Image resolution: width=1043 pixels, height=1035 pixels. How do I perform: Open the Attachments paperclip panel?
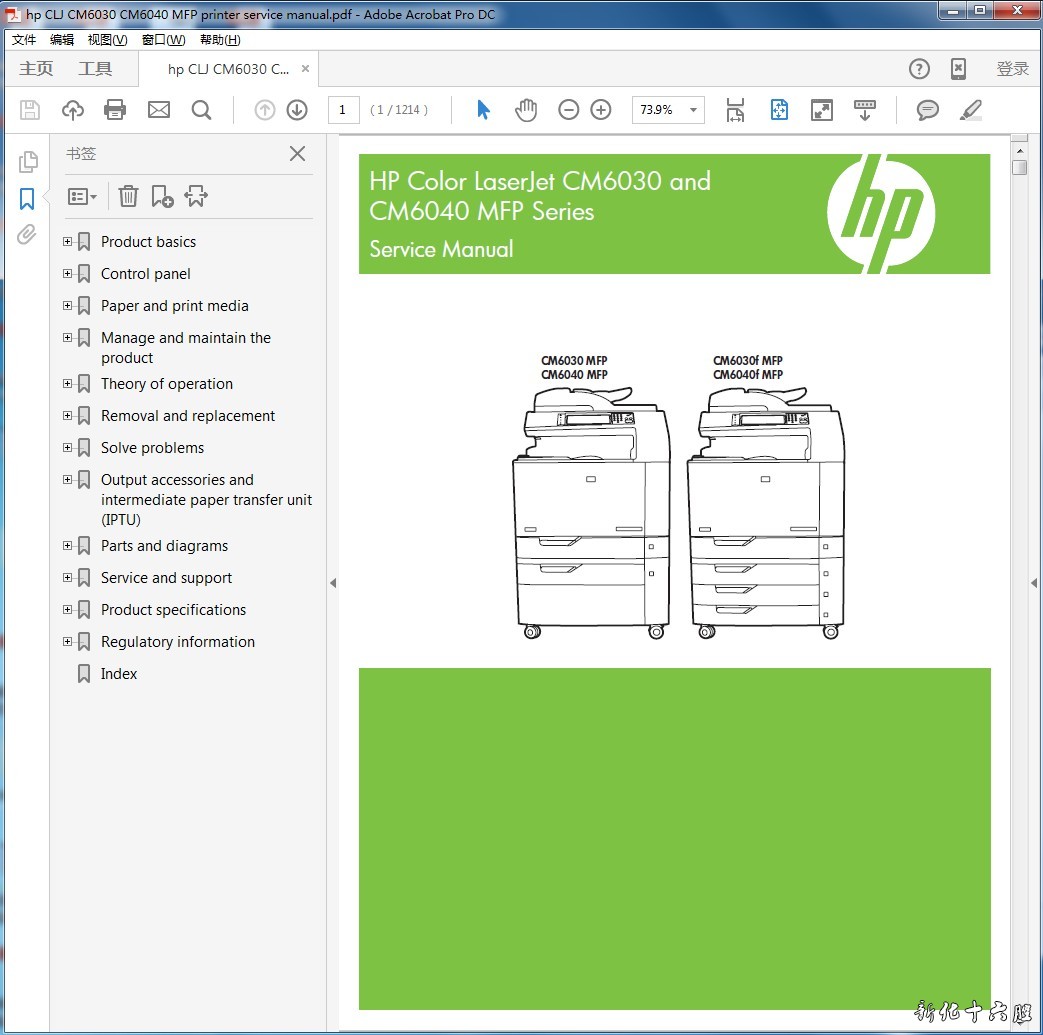pos(27,235)
